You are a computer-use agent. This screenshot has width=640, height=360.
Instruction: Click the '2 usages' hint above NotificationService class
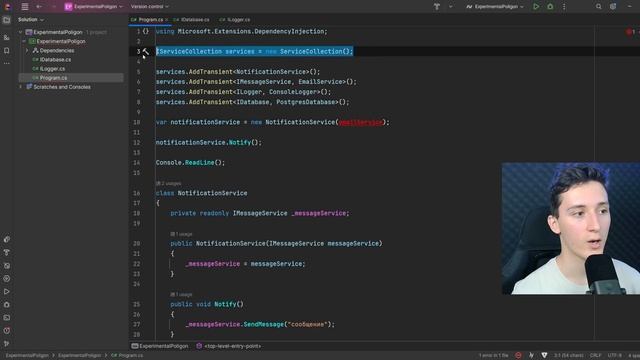[169, 183]
